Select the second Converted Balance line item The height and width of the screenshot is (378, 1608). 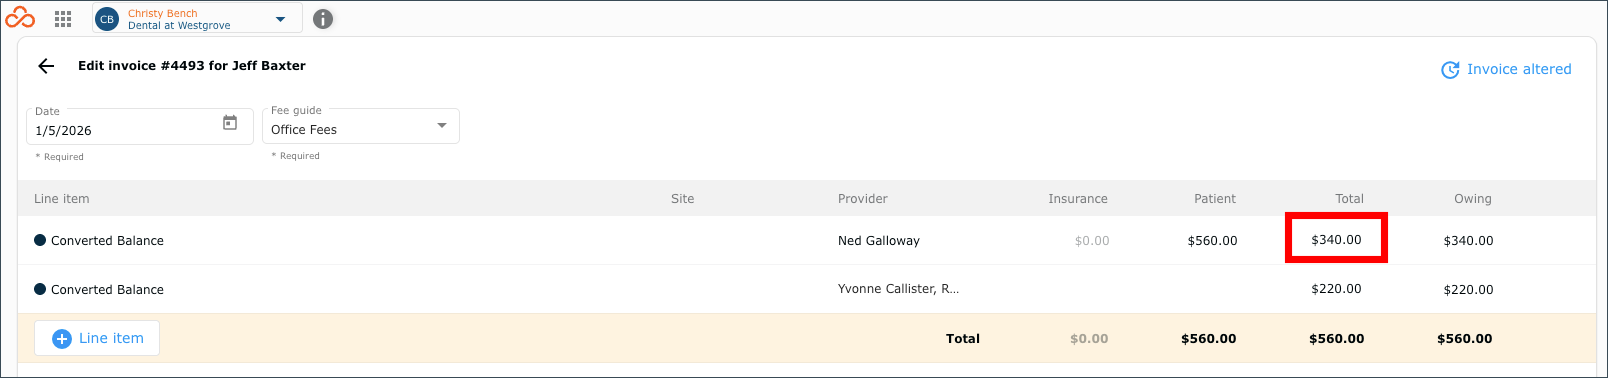pos(107,290)
